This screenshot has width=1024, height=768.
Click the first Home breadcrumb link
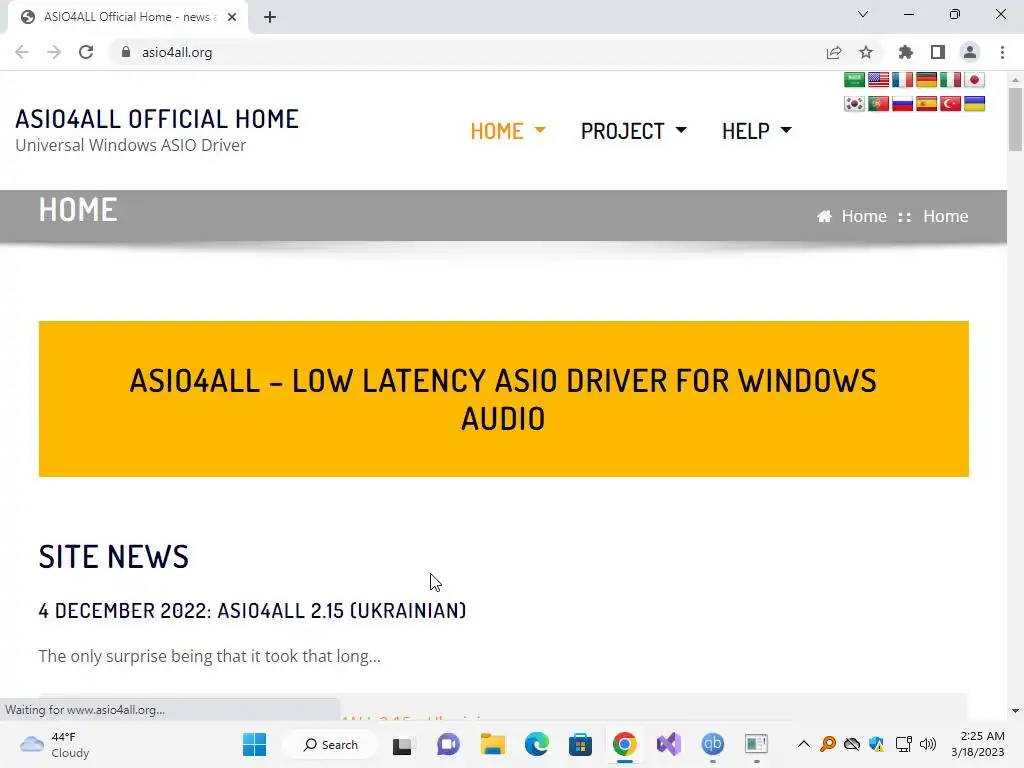click(863, 216)
